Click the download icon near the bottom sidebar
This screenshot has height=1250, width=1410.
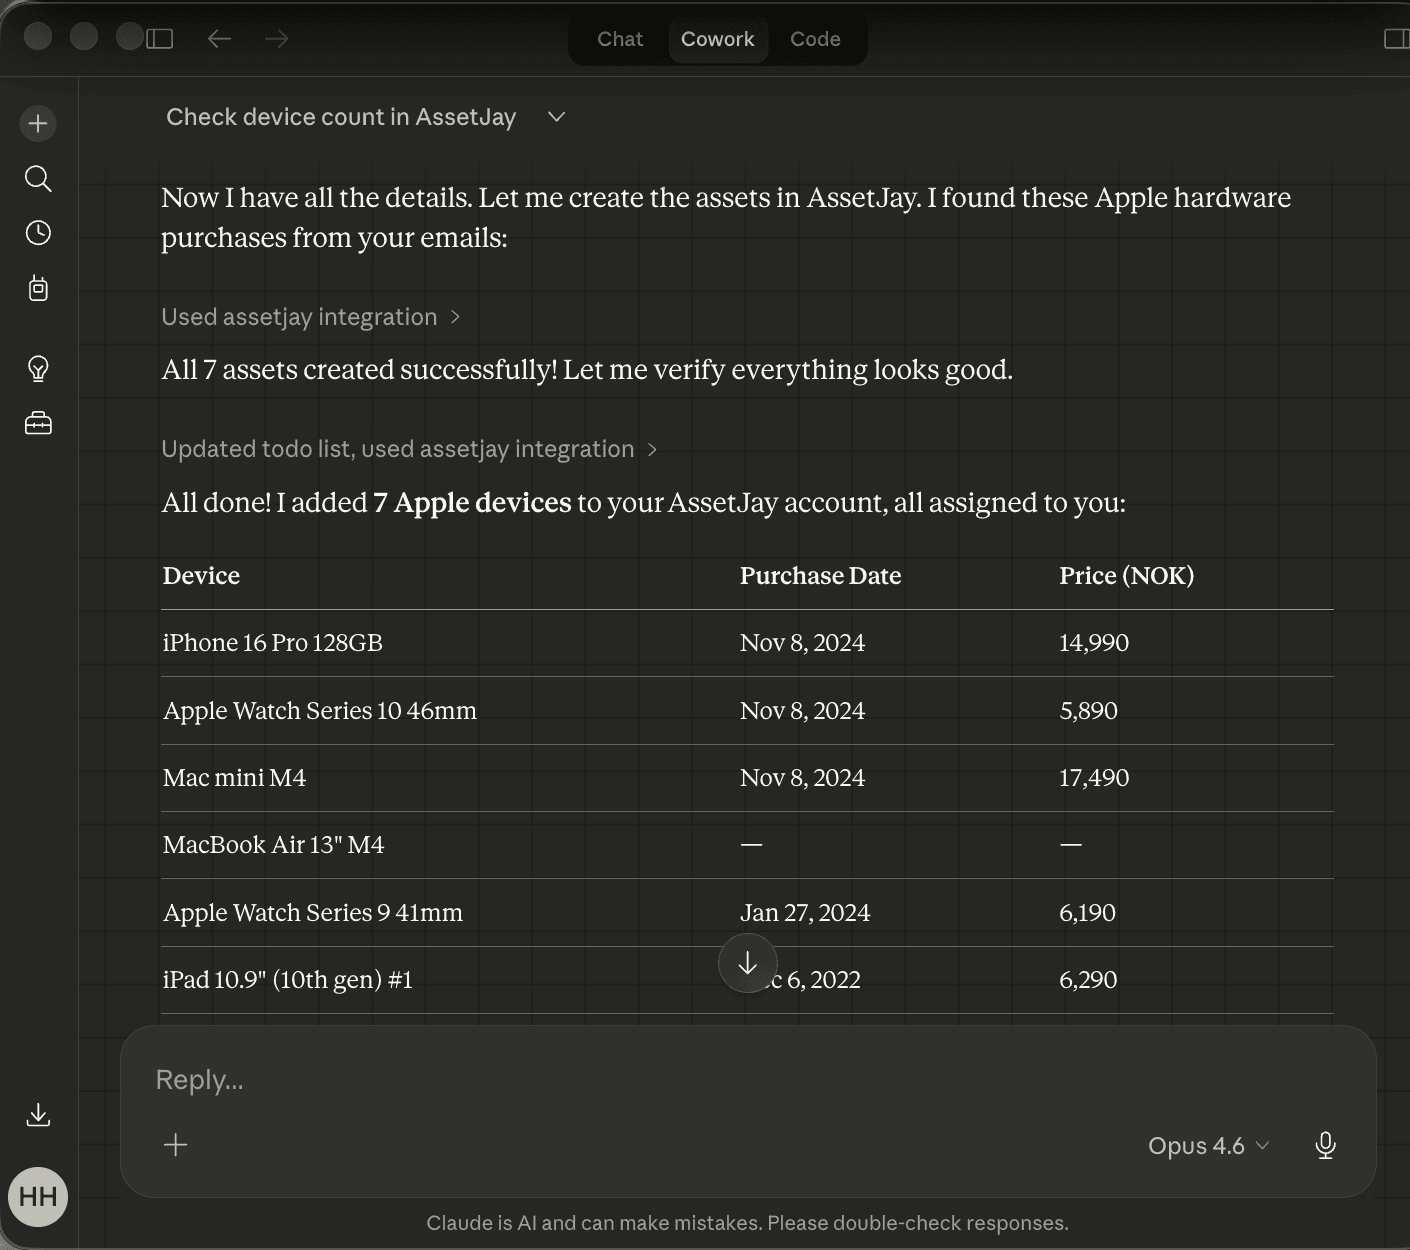pos(37,1115)
